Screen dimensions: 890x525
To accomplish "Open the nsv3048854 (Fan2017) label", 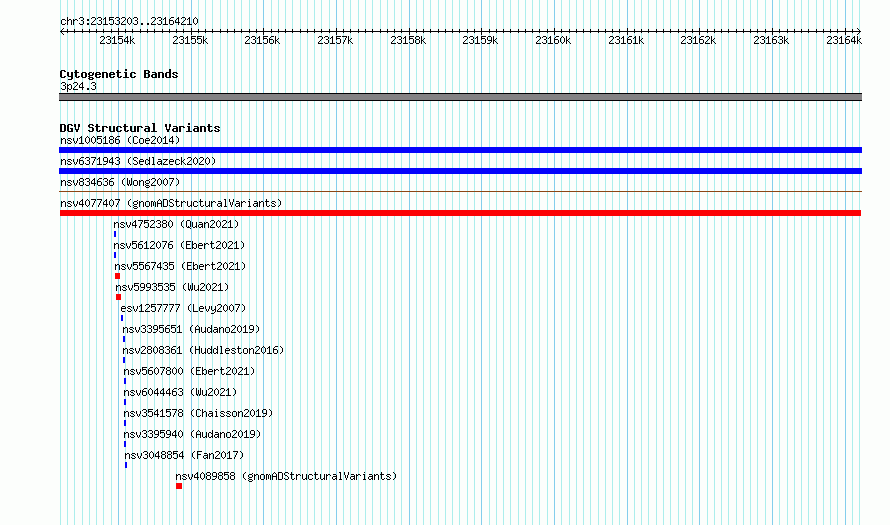I will (x=184, y=455).
